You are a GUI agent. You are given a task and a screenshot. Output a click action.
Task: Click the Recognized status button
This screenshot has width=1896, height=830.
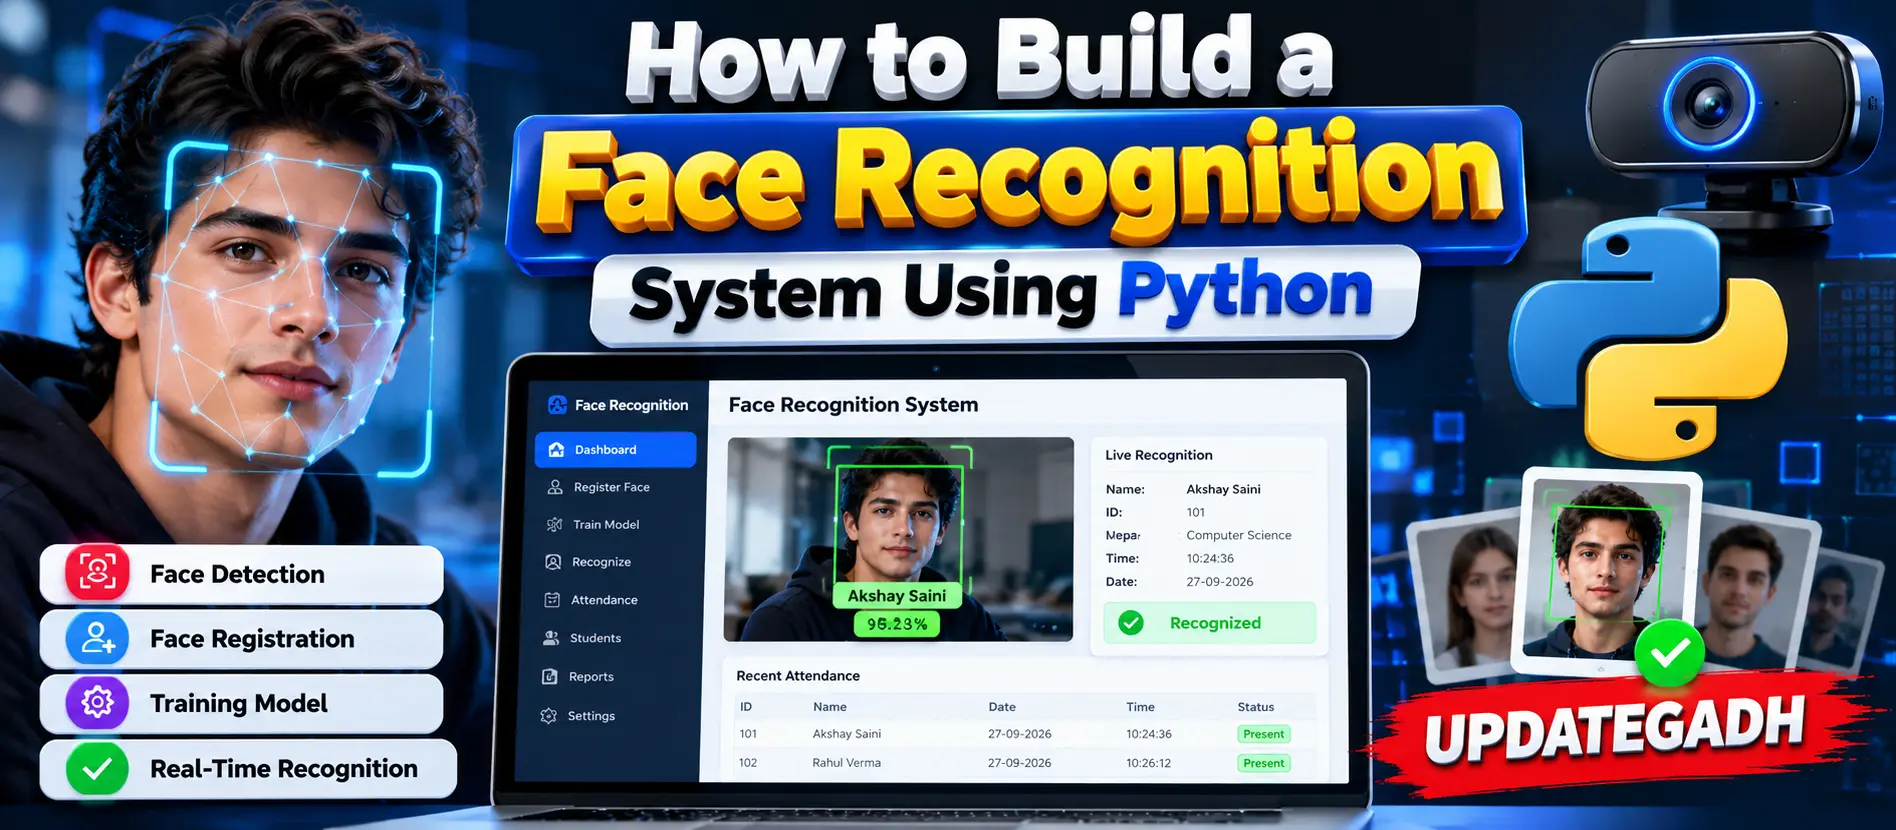[1210, 623]
